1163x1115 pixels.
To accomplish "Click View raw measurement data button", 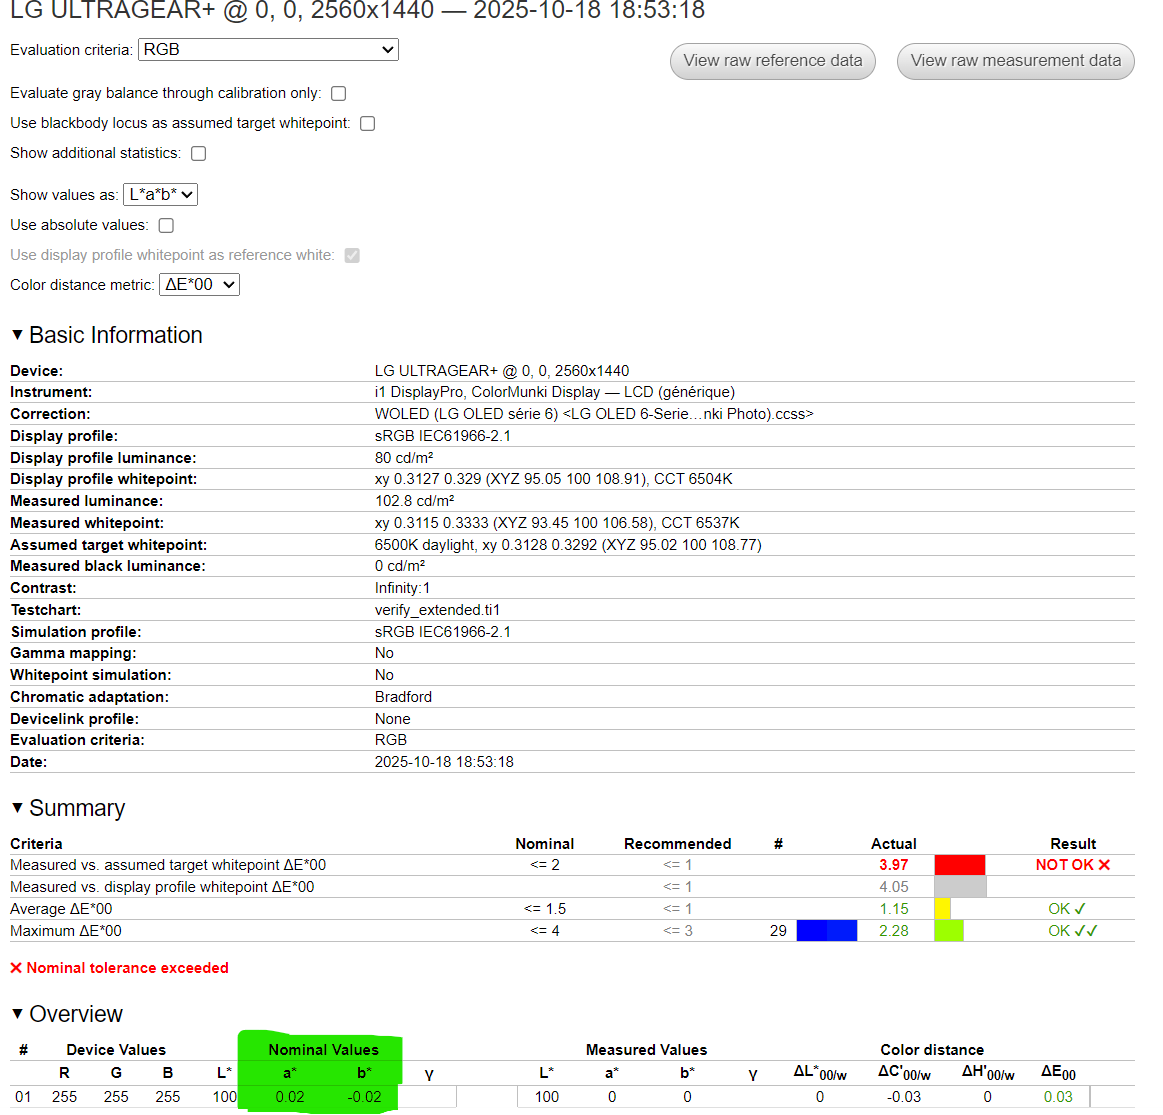I will tap(1015, 61).
